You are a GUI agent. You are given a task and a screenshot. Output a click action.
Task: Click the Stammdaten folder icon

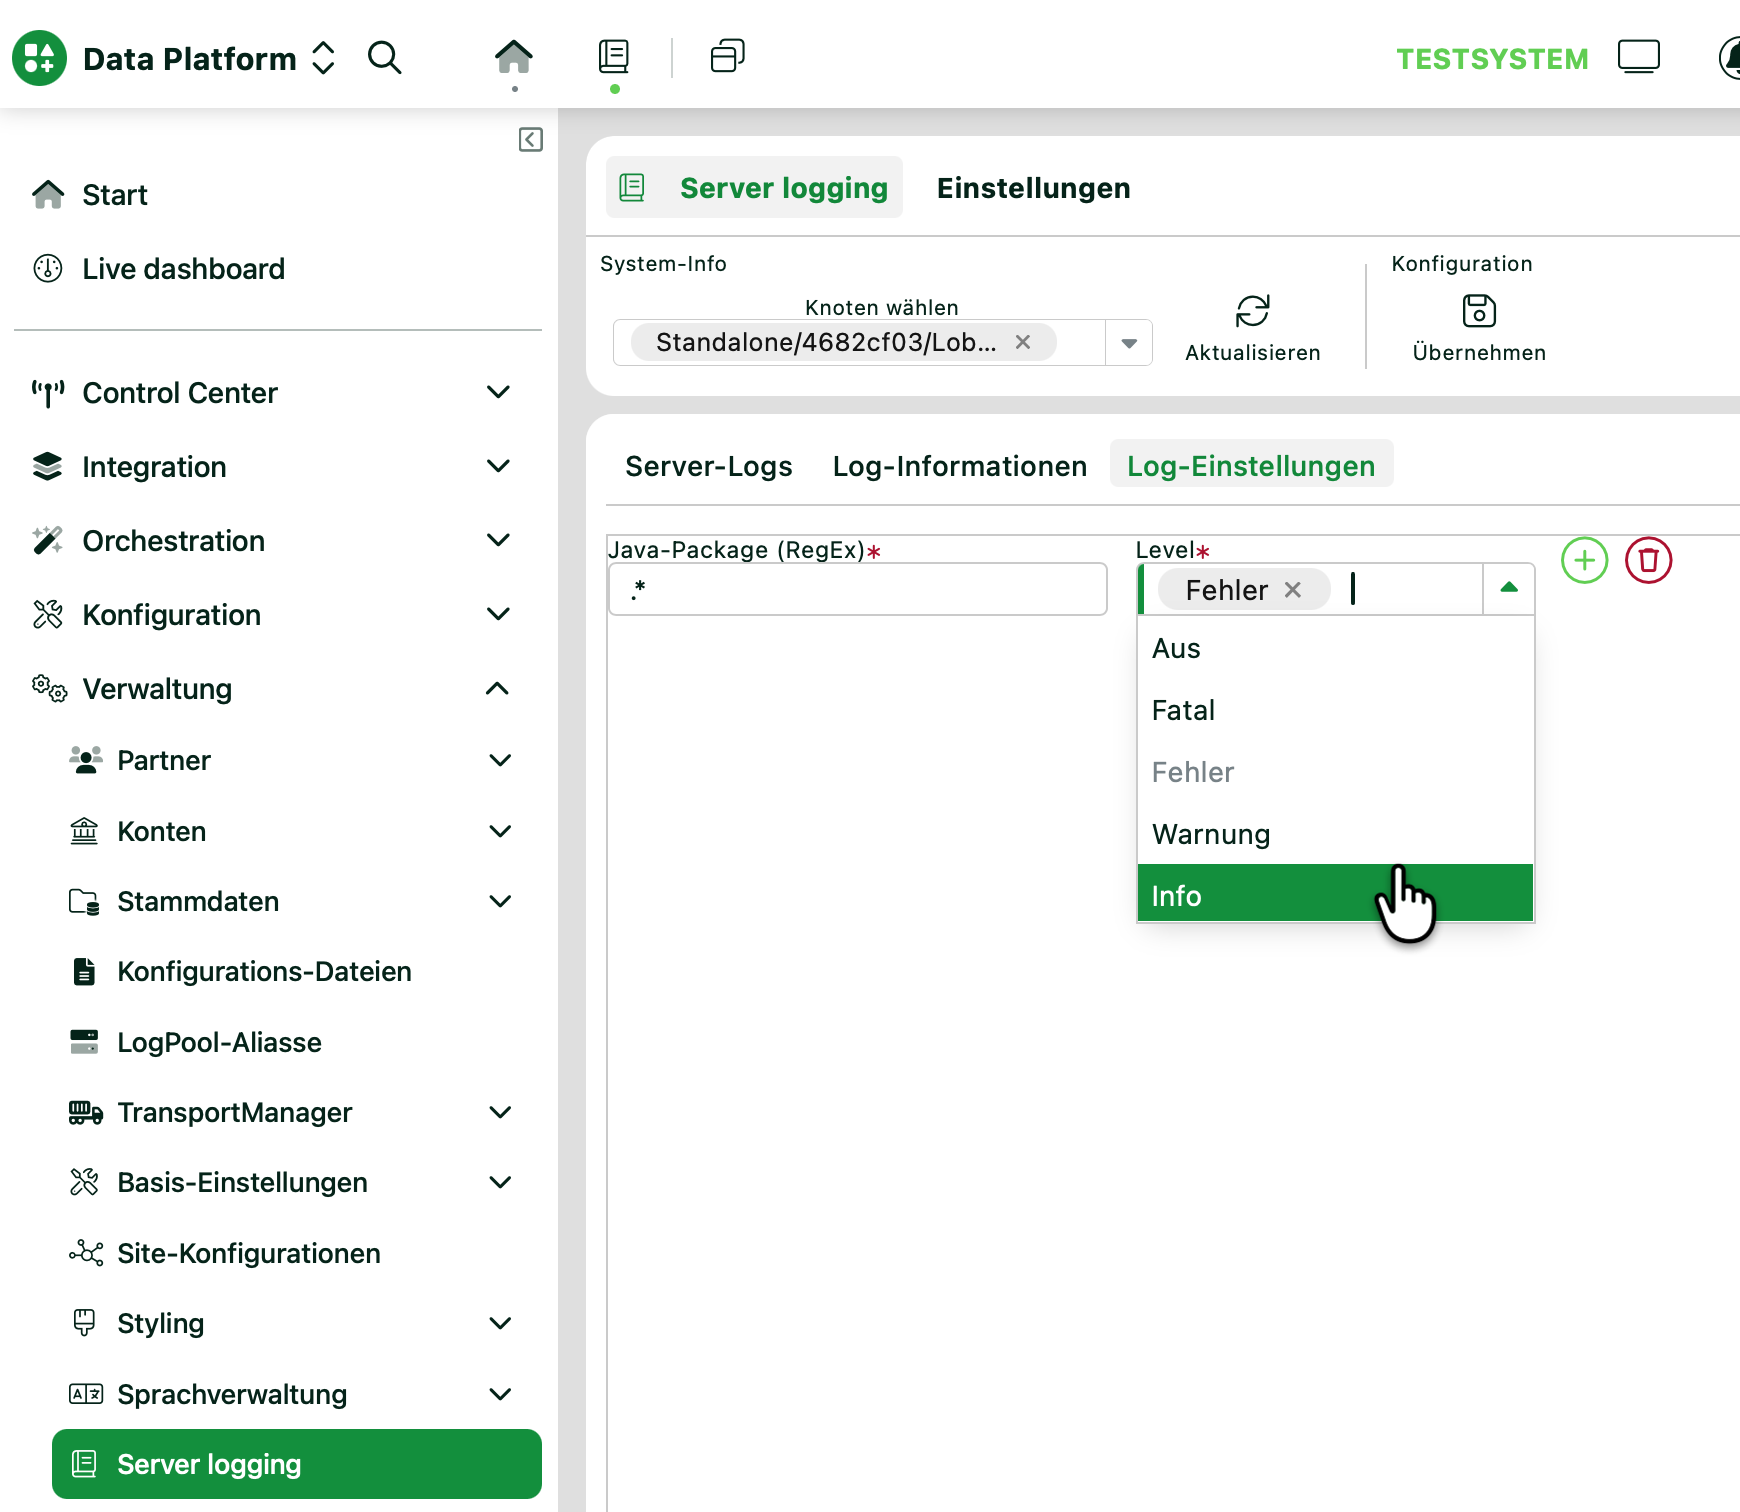pos(85,902)
